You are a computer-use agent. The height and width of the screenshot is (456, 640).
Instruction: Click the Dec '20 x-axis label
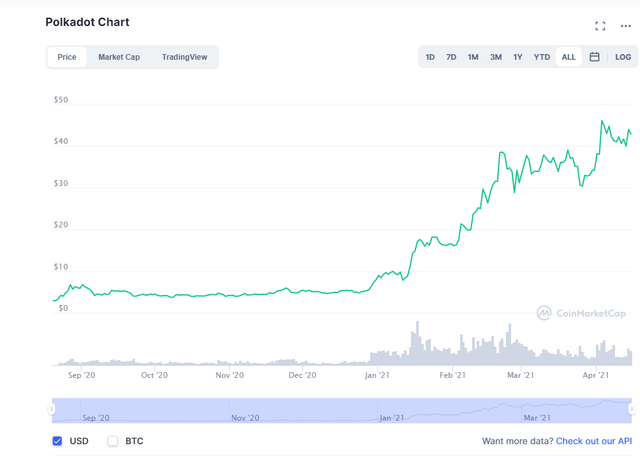[x=302, y=375]
